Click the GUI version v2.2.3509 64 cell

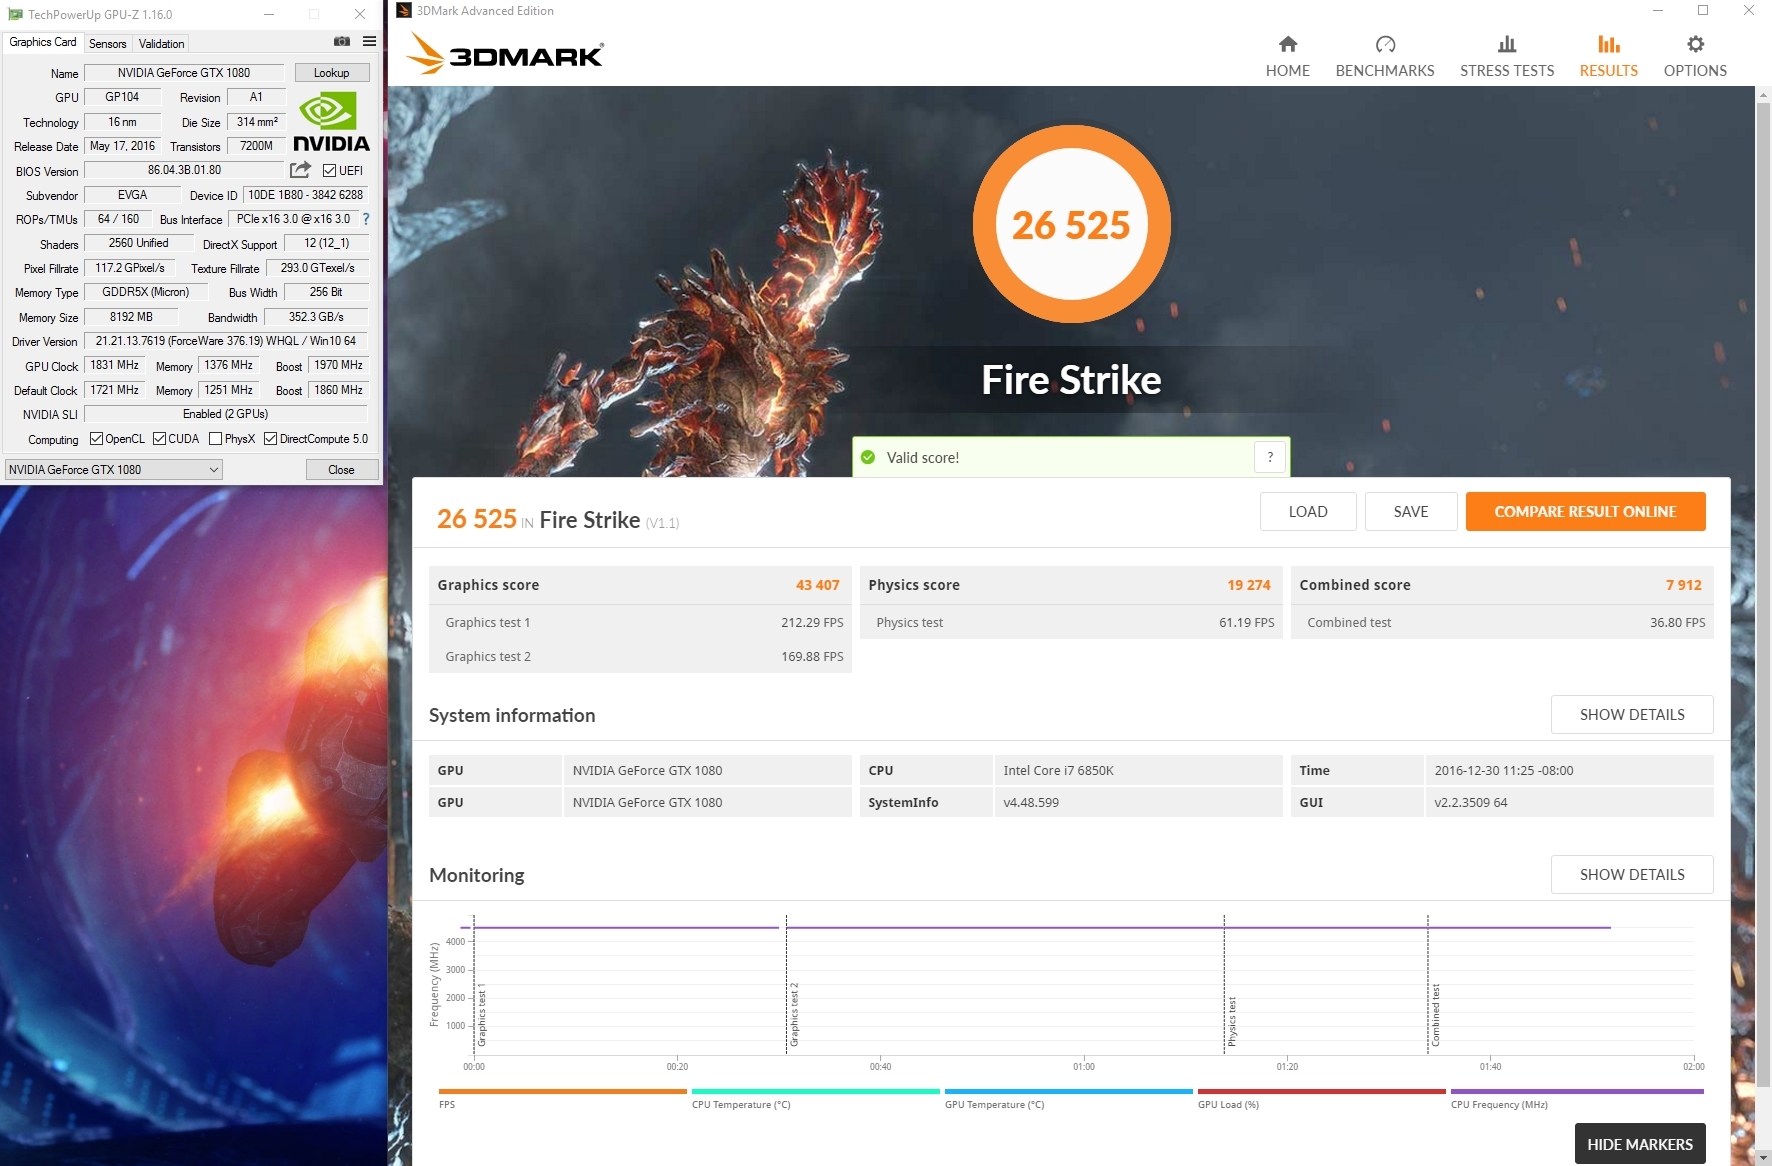pos(1569,802)
